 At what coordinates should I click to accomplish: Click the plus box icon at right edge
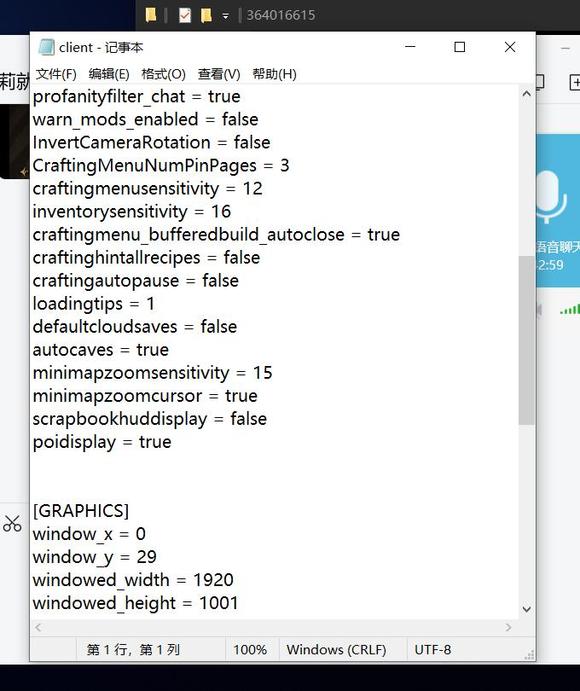click(575, 82)
